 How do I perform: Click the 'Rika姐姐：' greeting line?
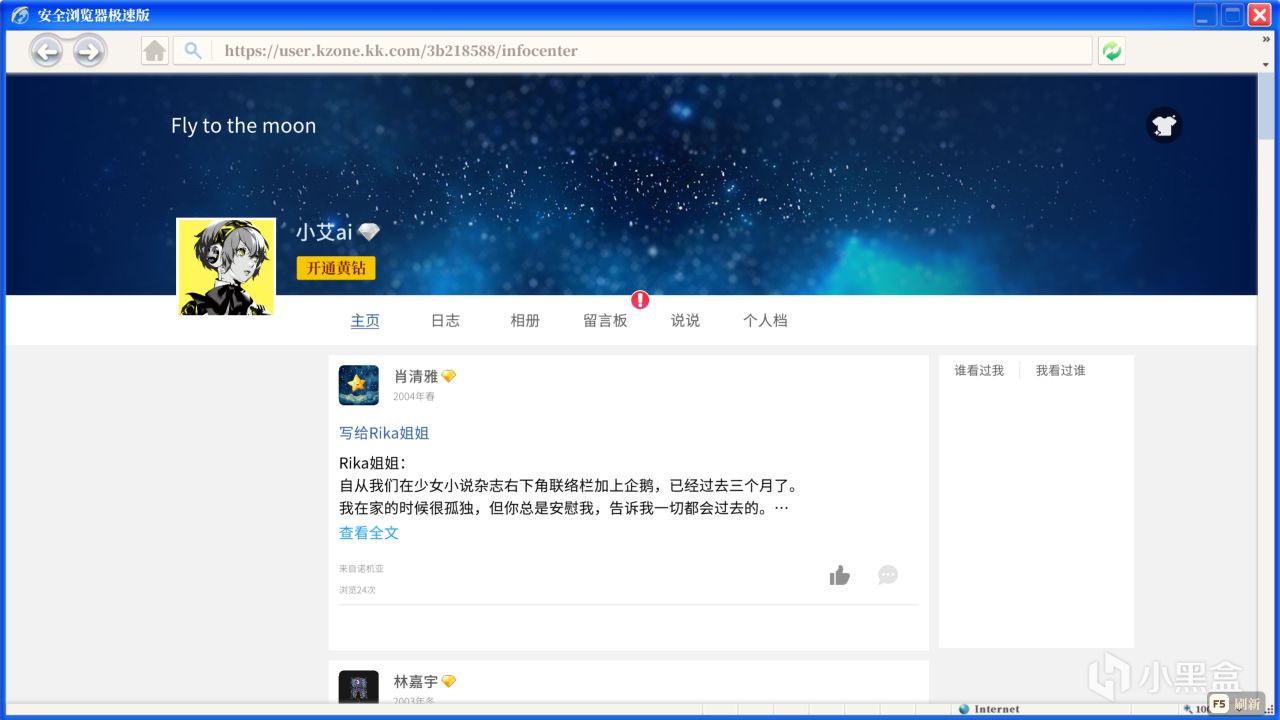pyautogui.click(x=373, y=463)
